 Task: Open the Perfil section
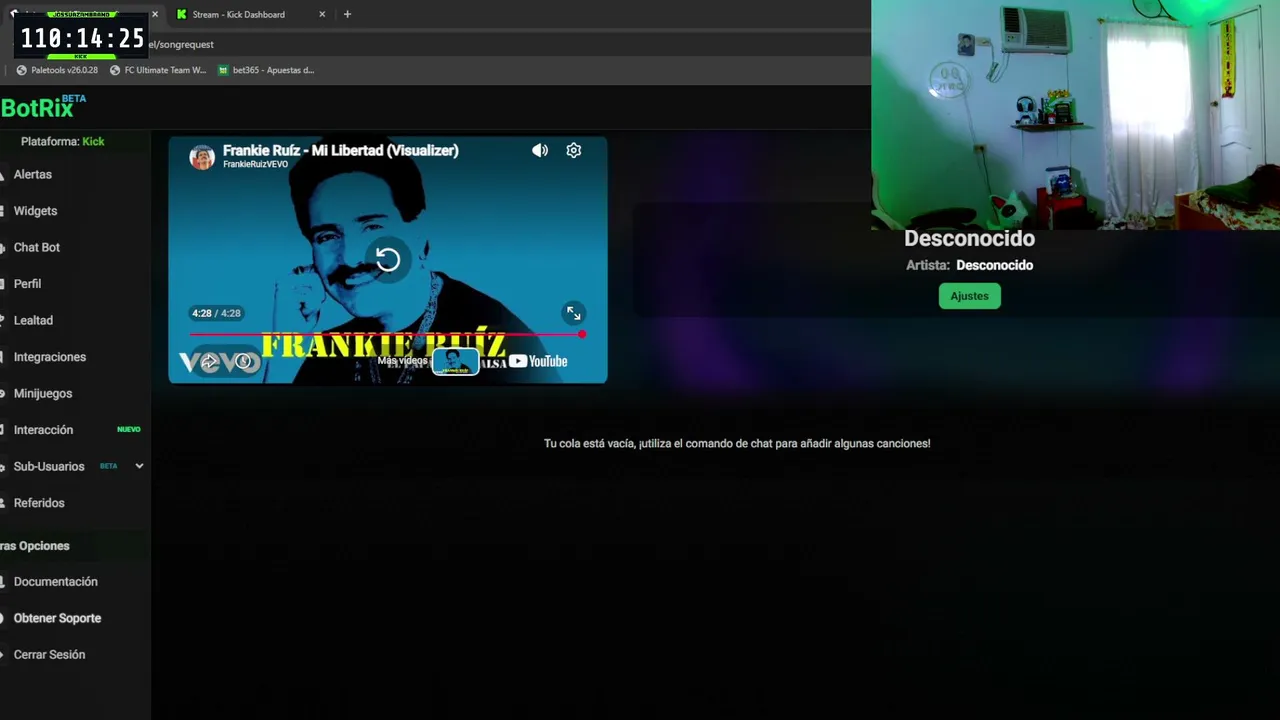27,284
